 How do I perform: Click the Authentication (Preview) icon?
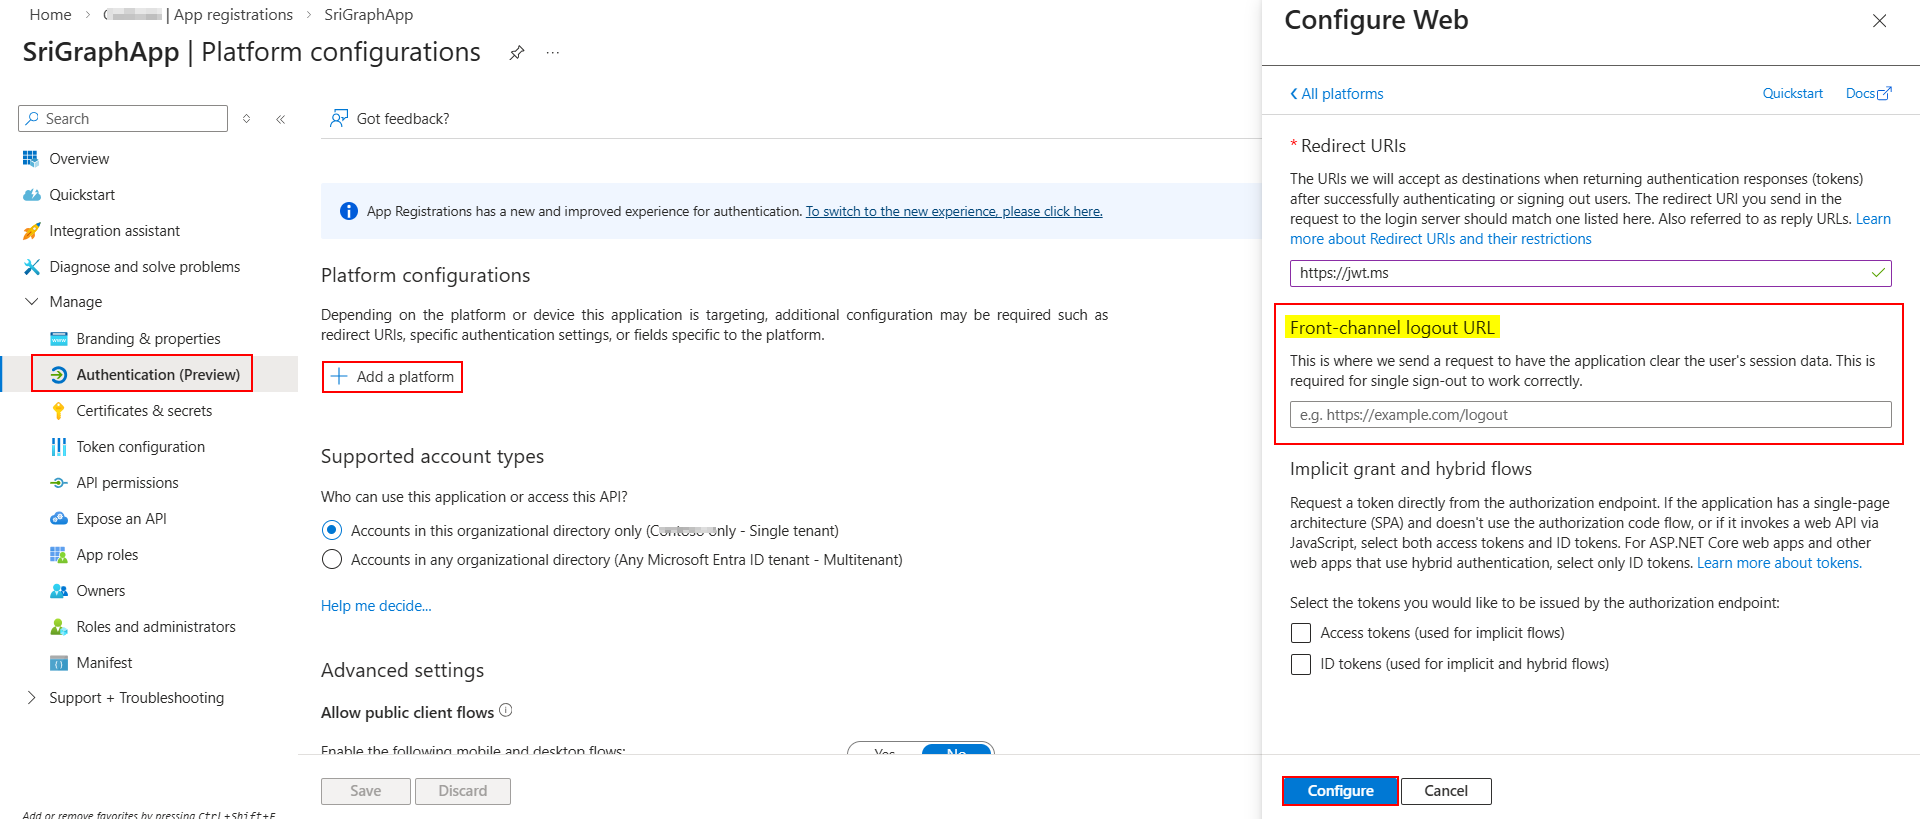pyautogui.click(x=58, y=375)
